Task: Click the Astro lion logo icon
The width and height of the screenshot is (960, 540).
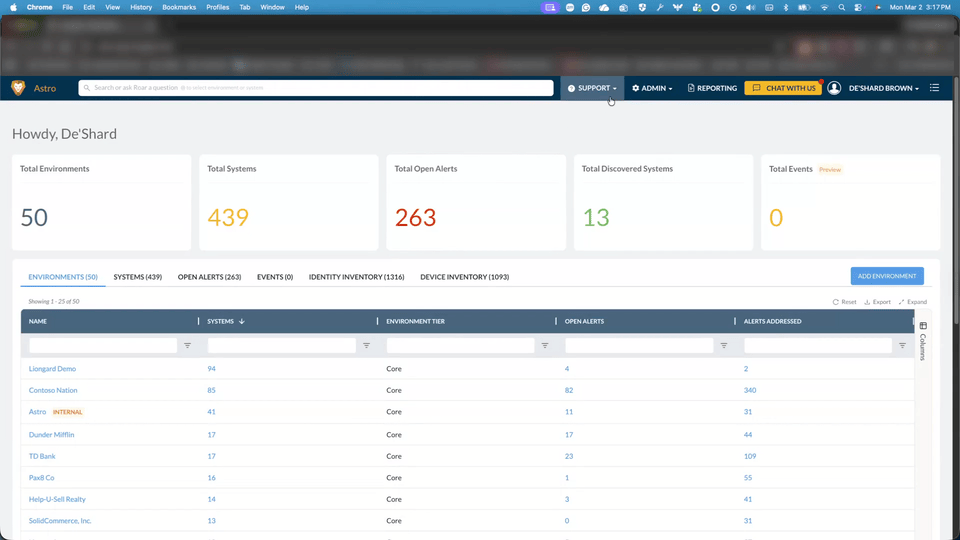Action: point(18,88)
